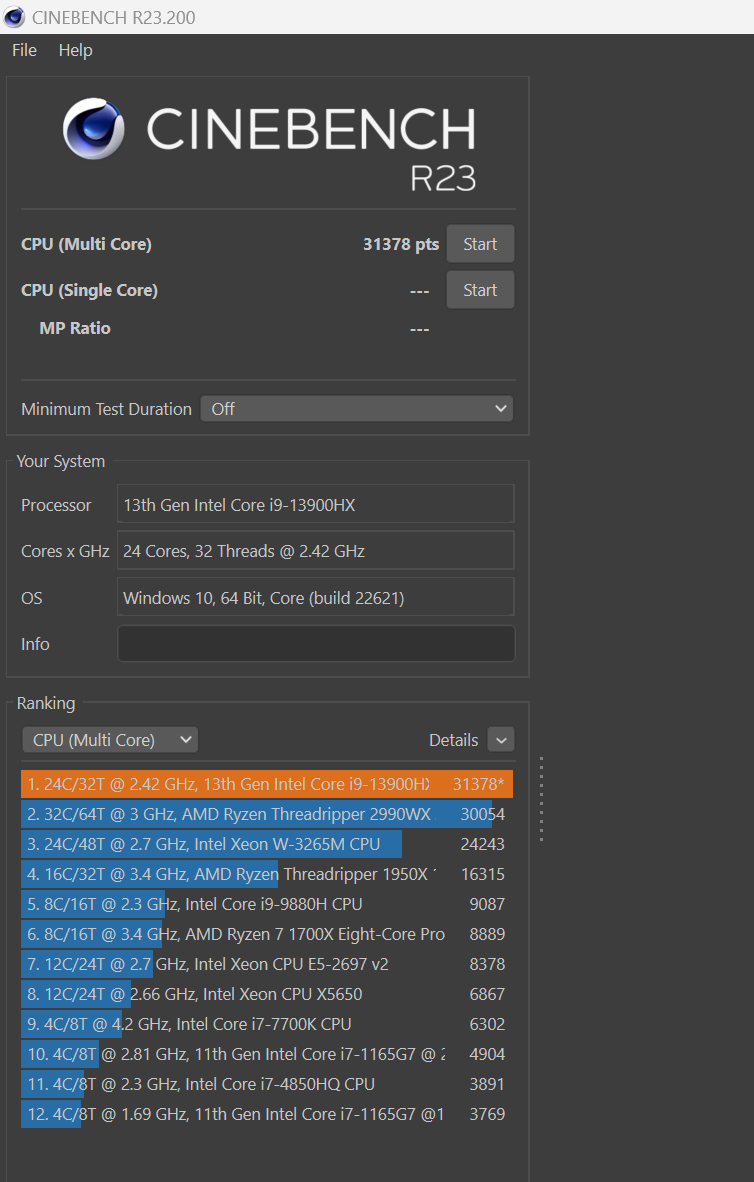
Task: Click the CPU (Multi Core) label
Action: 86,244
